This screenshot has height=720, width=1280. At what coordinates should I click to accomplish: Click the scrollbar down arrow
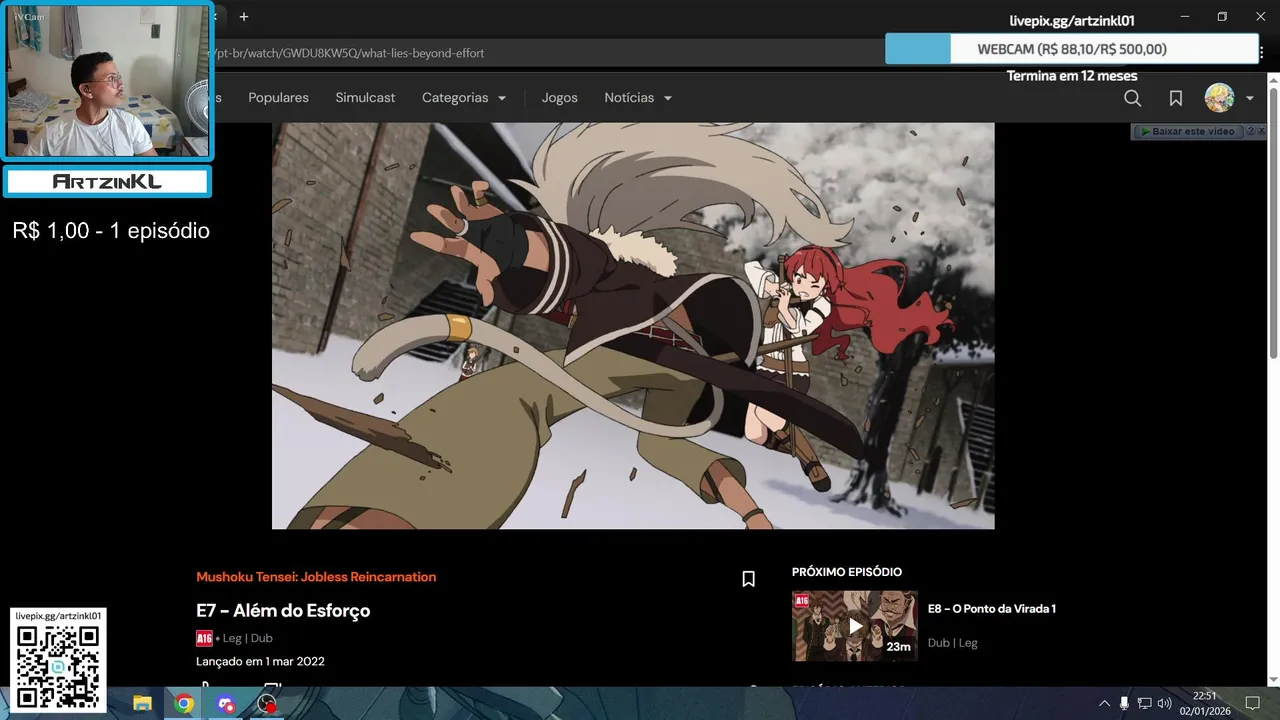(1274, 680)
